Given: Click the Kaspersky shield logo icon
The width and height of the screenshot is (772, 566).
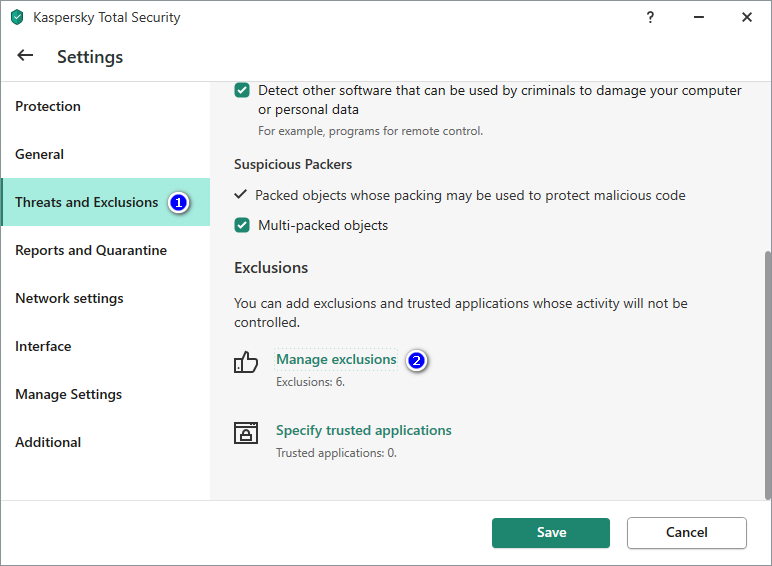Looking at the screenshot, I should click(17, 17).
